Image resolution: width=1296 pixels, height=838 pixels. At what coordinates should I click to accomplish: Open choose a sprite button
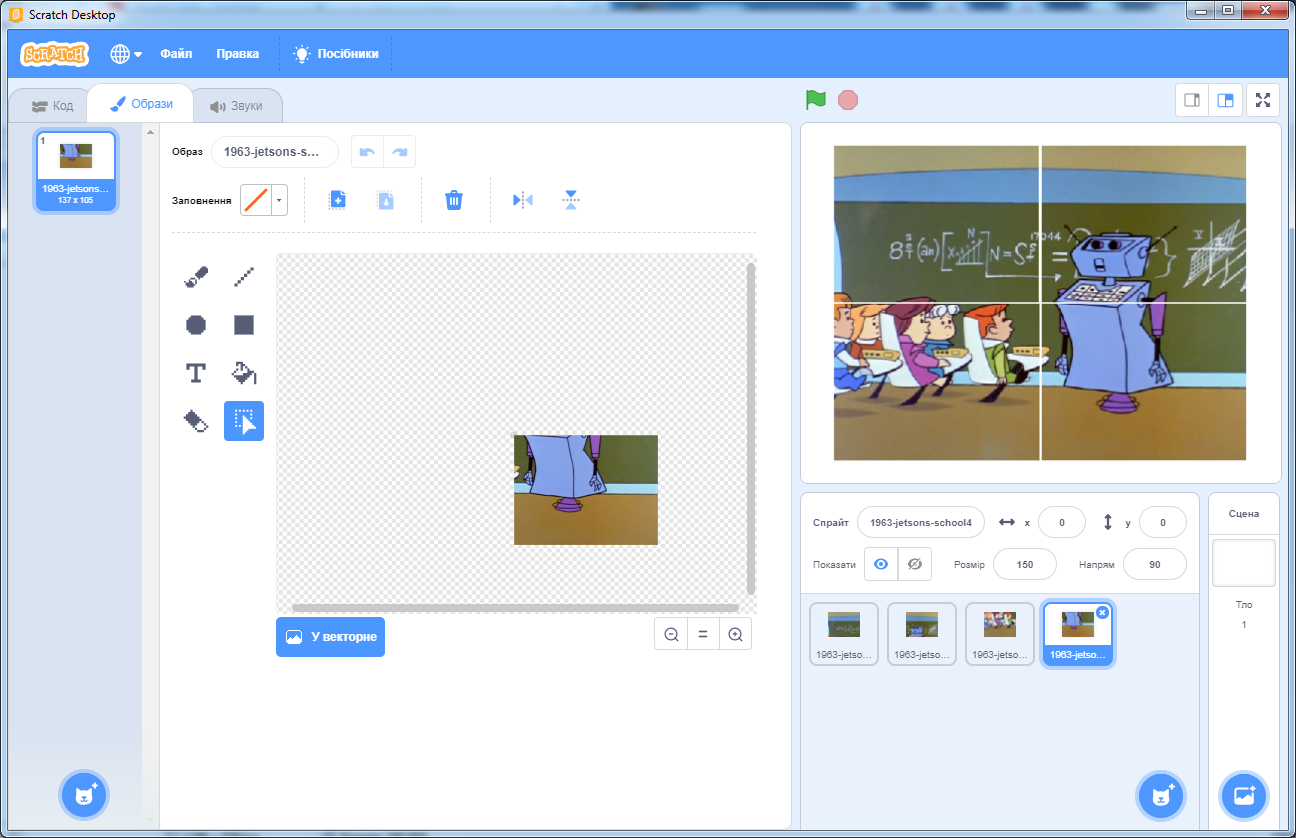click(x=1161, y=796)
